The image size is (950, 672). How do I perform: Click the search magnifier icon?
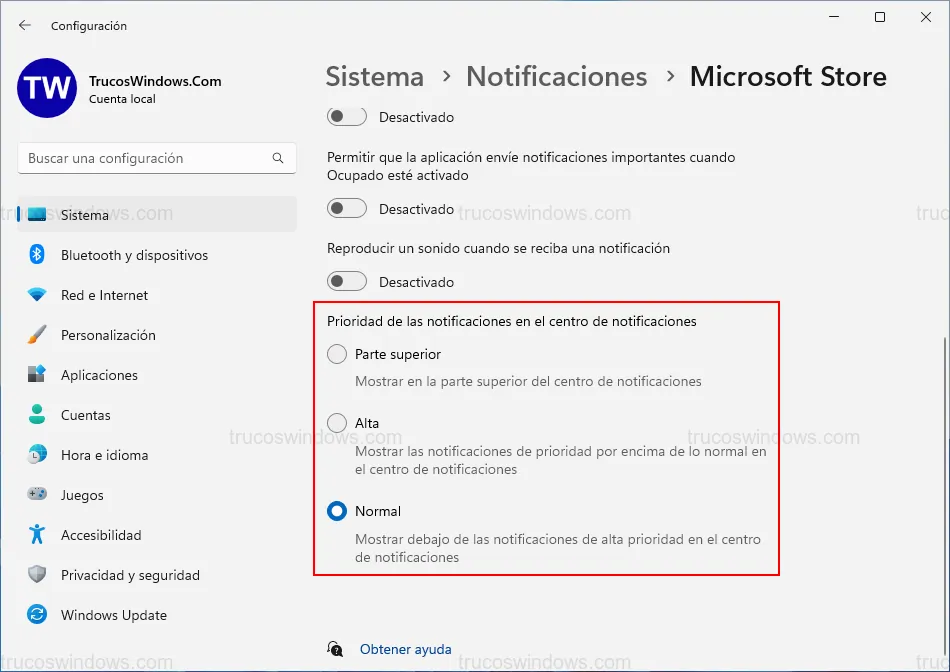pos(278,158)
